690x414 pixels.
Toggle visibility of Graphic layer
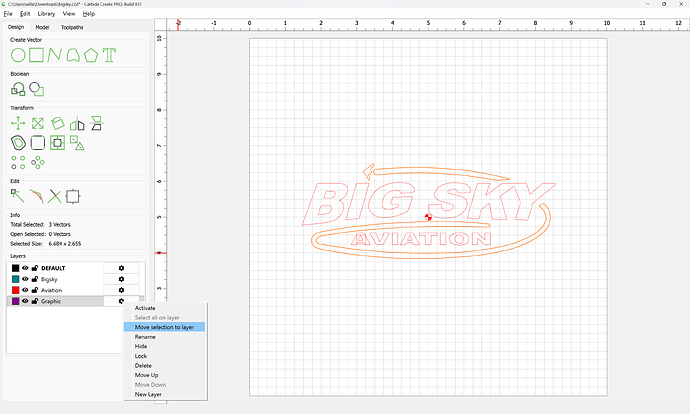25,301
